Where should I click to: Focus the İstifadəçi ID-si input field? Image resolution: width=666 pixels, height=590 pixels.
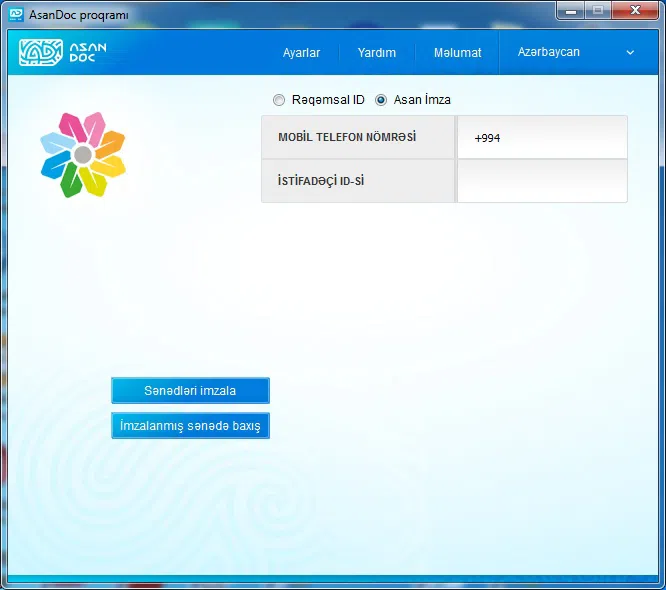(542, 181)
